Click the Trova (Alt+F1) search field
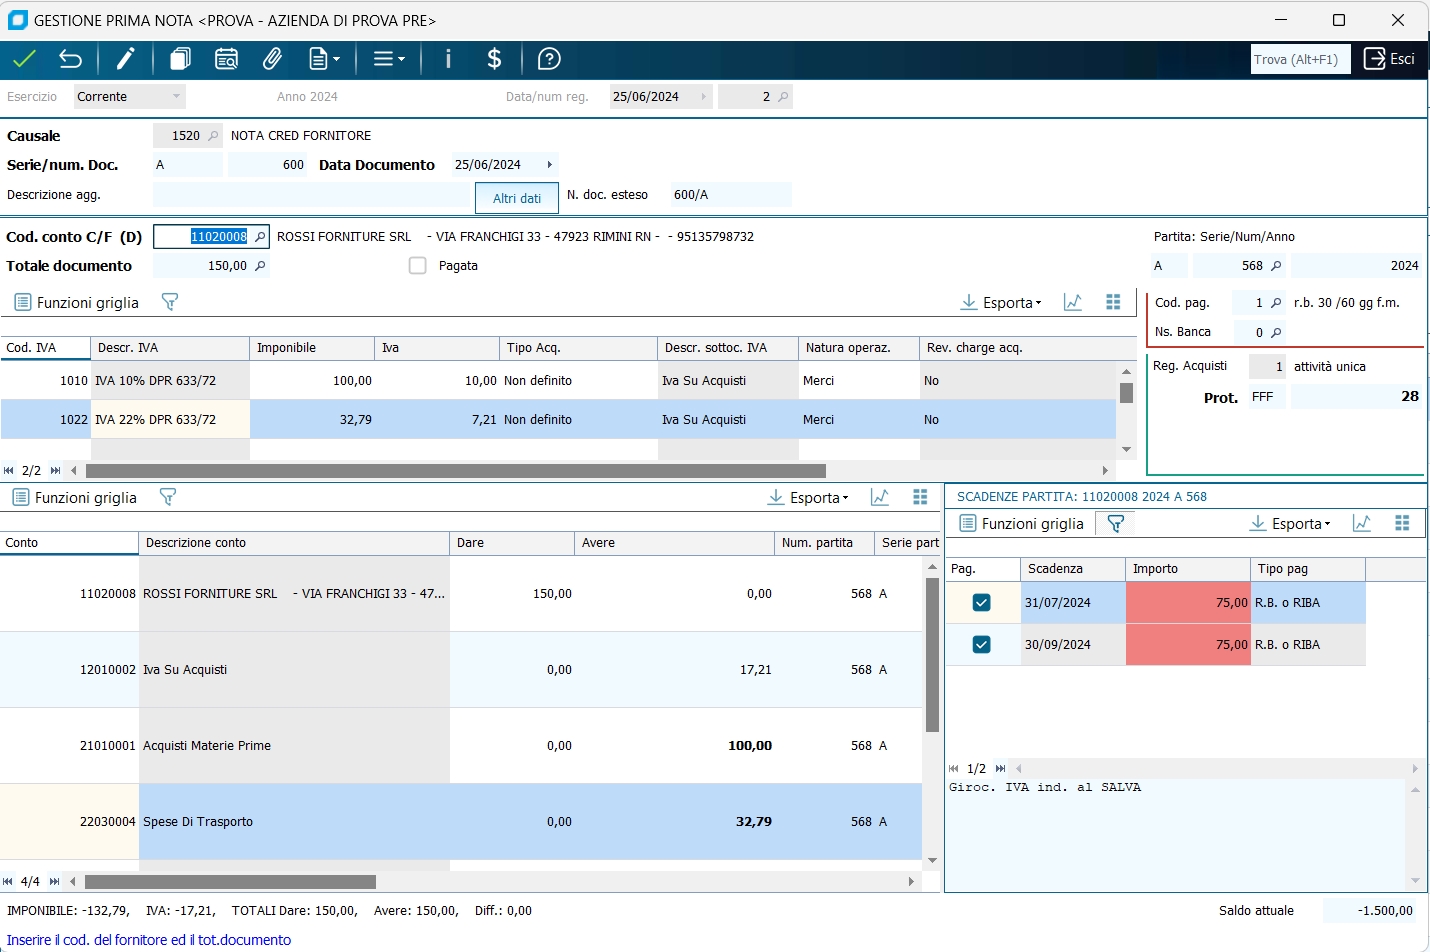Image resolution: width=1430 pixels, height=952 pixels. 1300,59
